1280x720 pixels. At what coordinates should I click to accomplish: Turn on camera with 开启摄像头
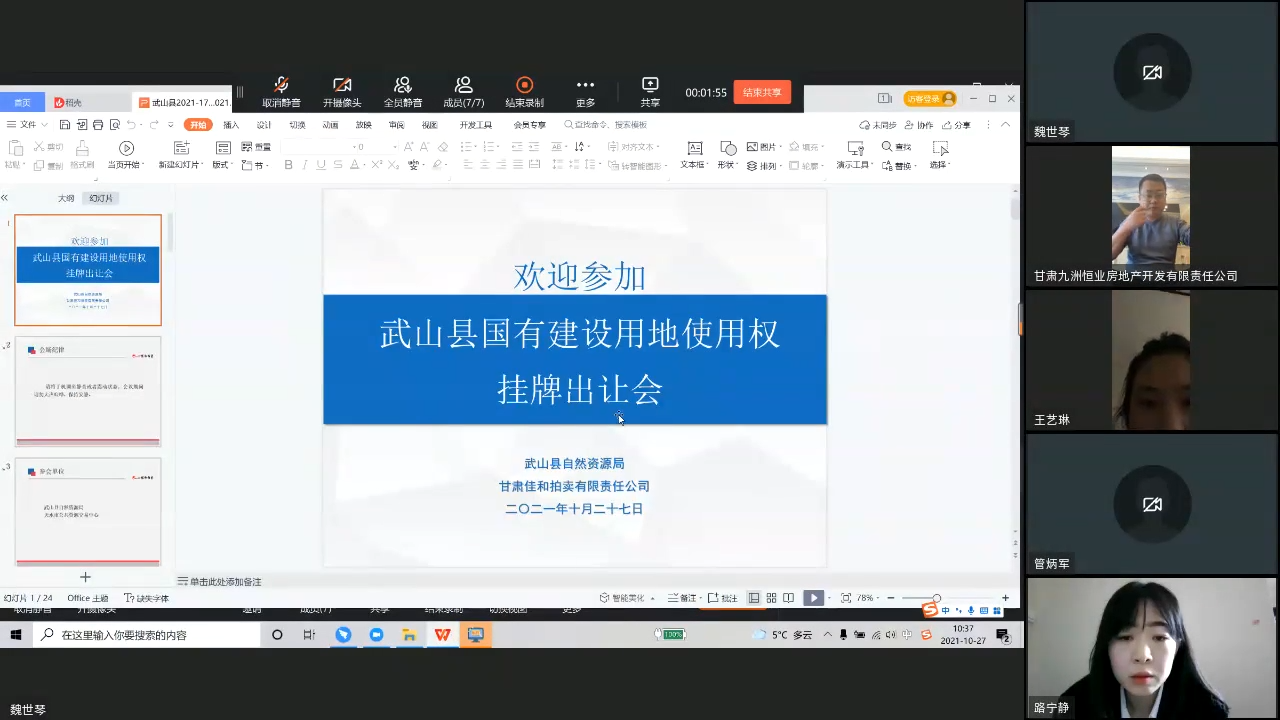click(342, 86)
